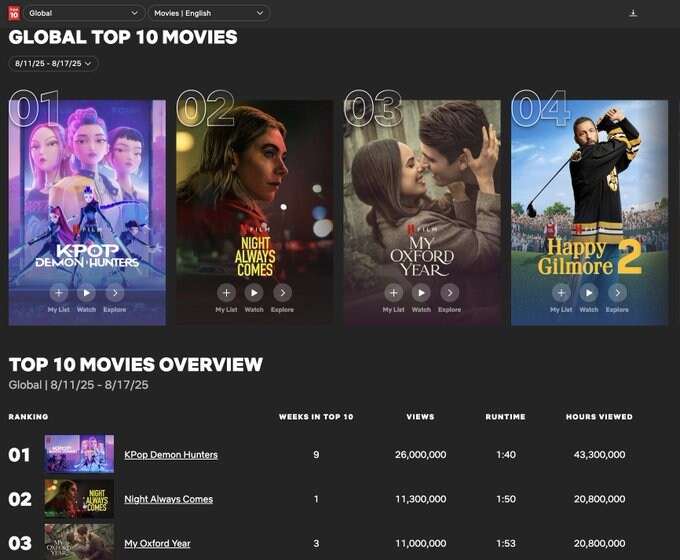This screenshot has height=560, width=680.
Task: Play Night Always Comes
Action: 254,293
